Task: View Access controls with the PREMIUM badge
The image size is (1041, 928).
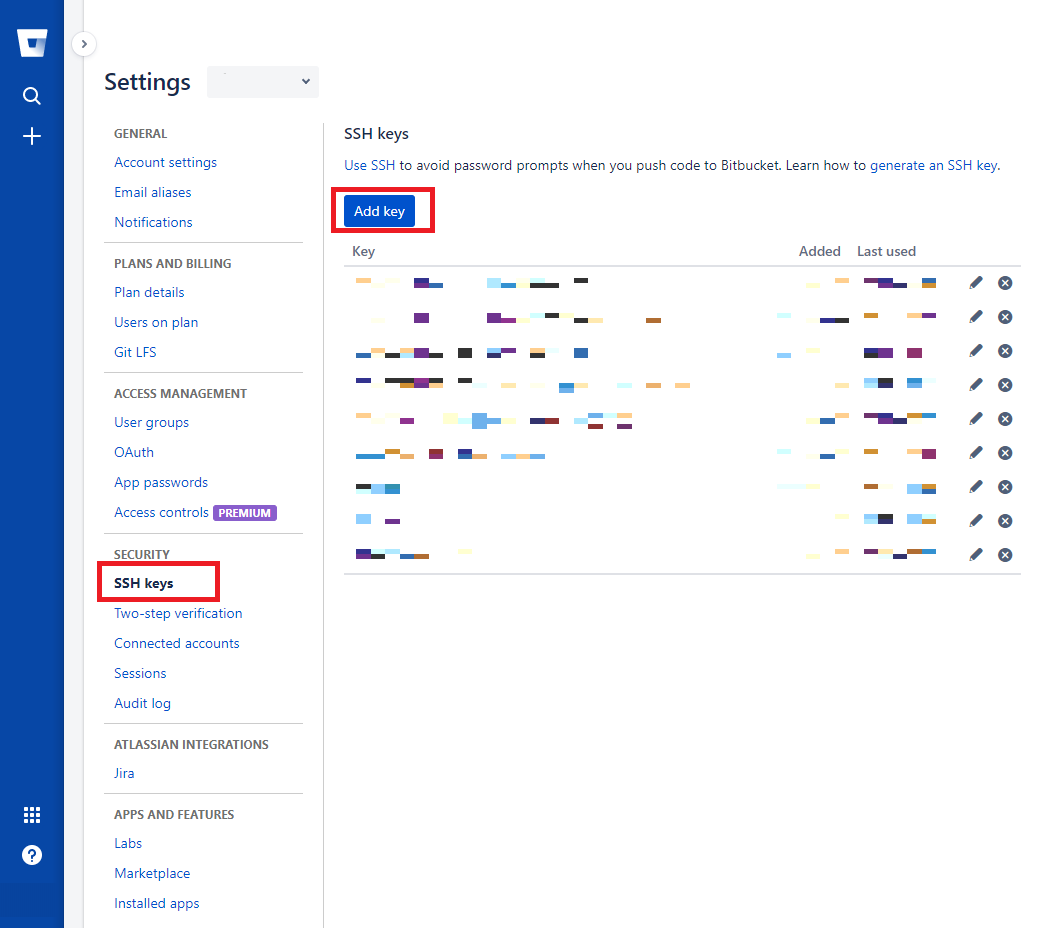Action: tap(161, 512)
